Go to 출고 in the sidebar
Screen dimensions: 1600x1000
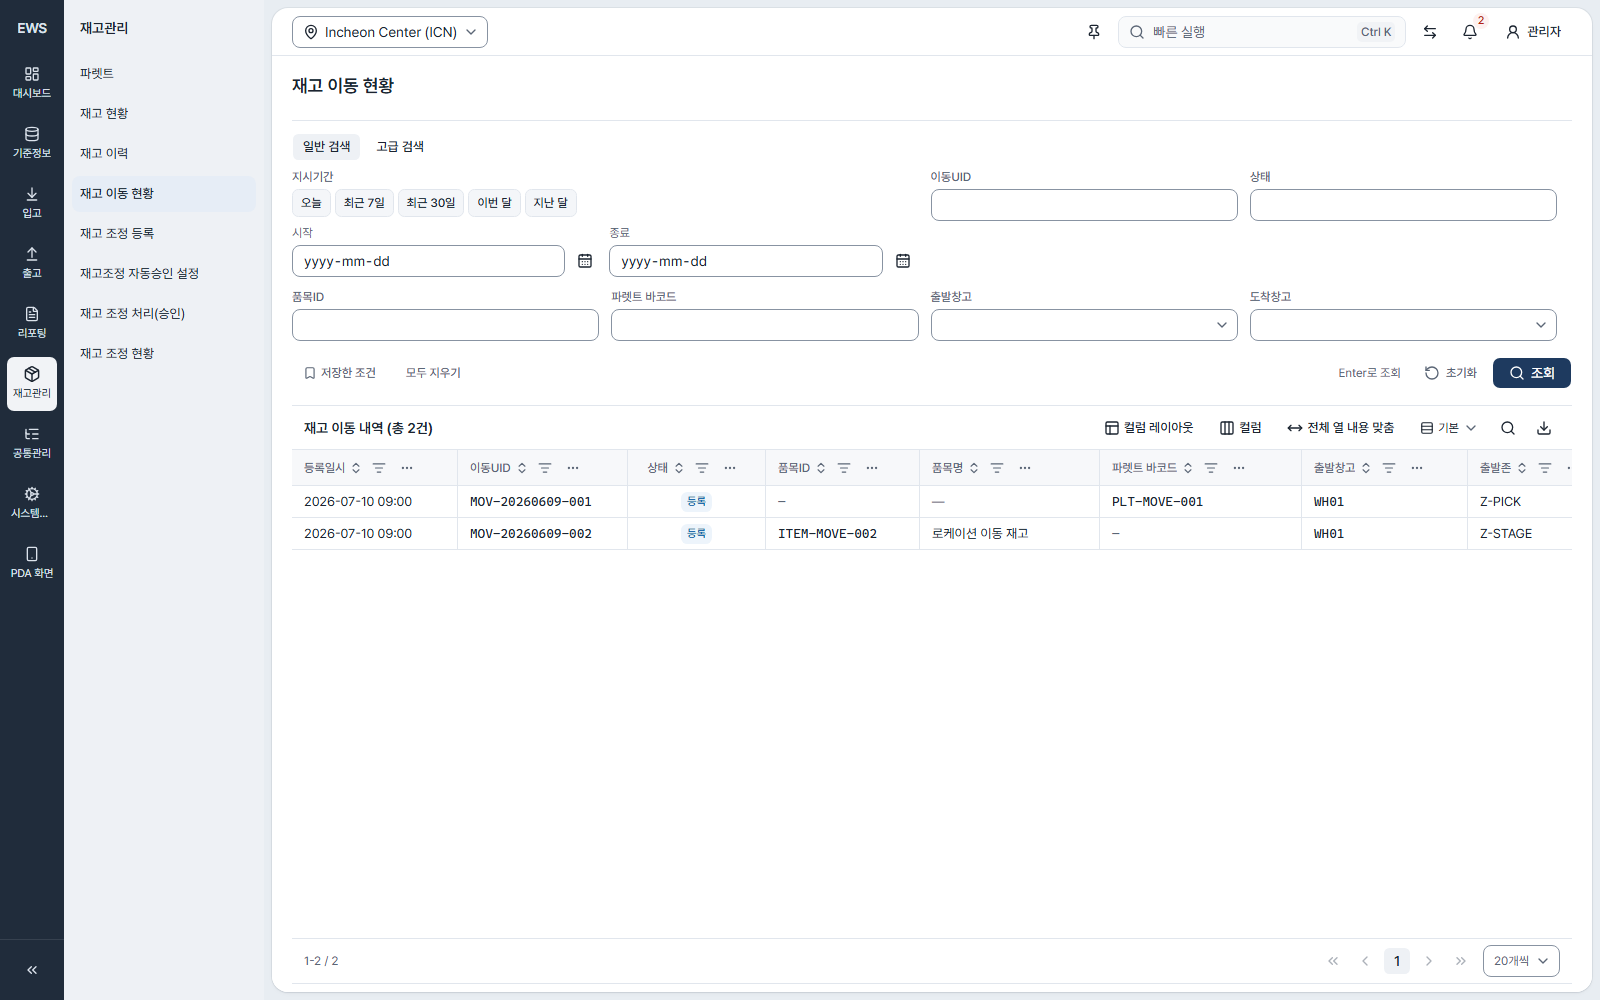(x=32, y=263)
